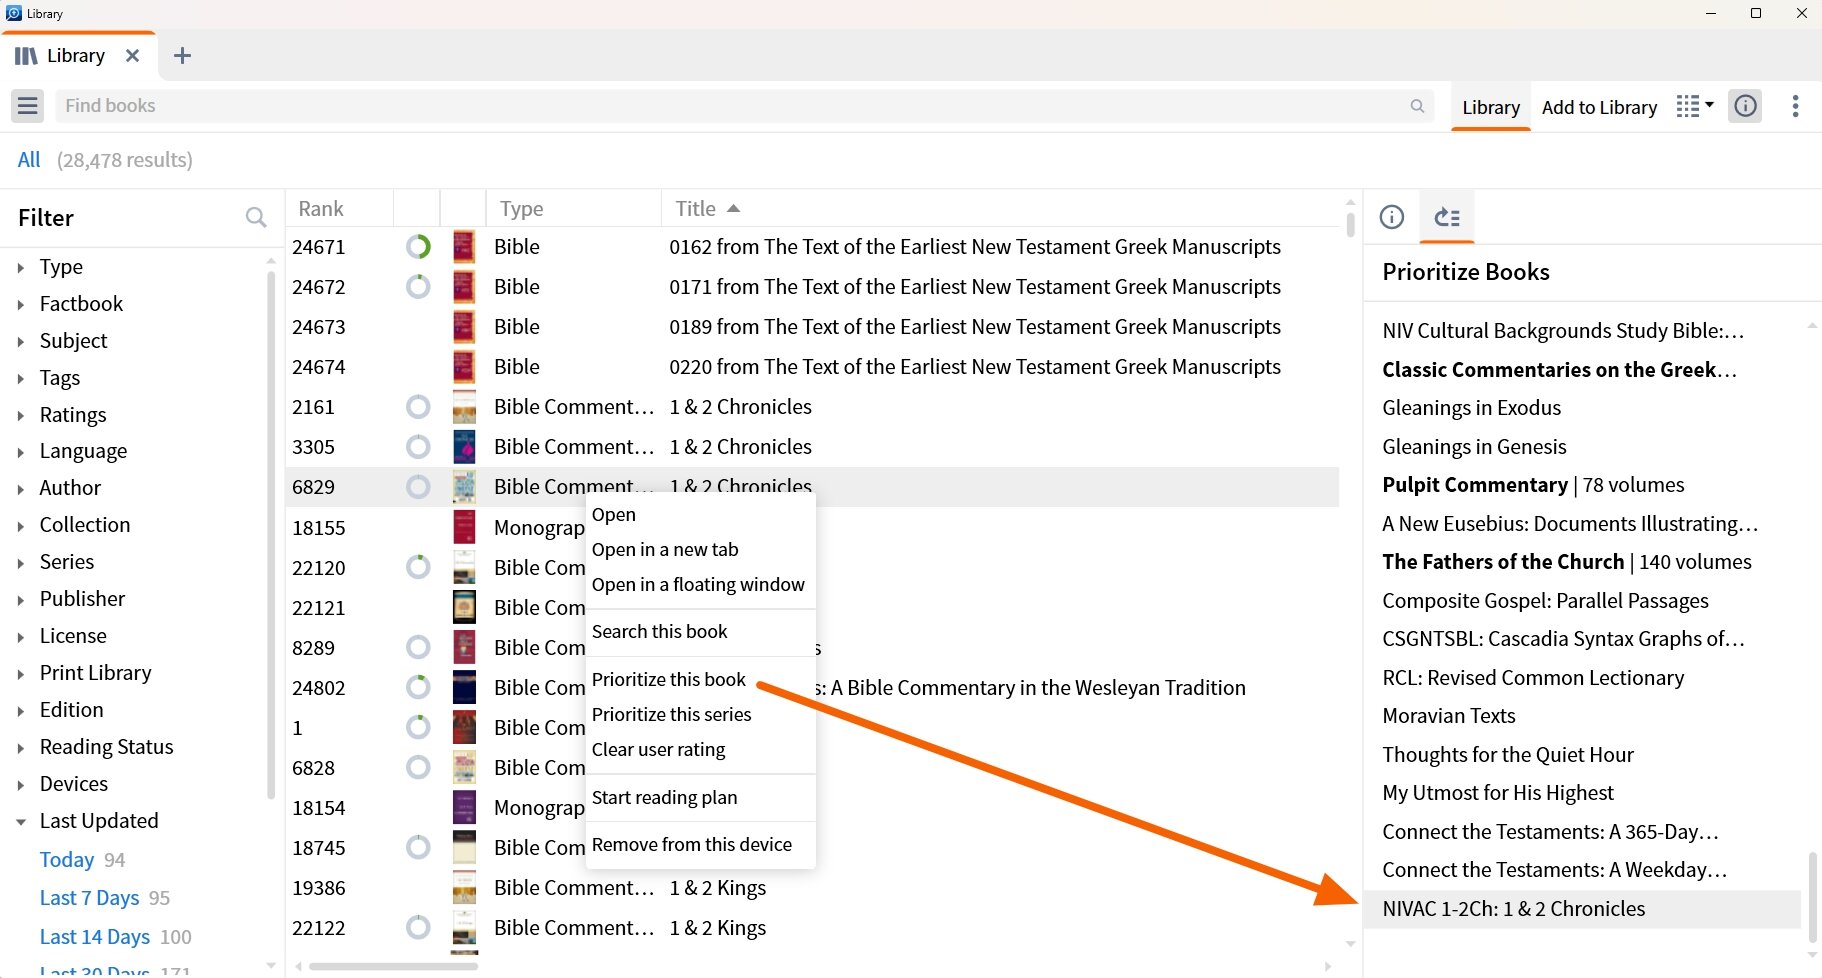Screen dimensions: 1822x978
Task: Click reading status circle for rank 18745
Action: (418, 847)
